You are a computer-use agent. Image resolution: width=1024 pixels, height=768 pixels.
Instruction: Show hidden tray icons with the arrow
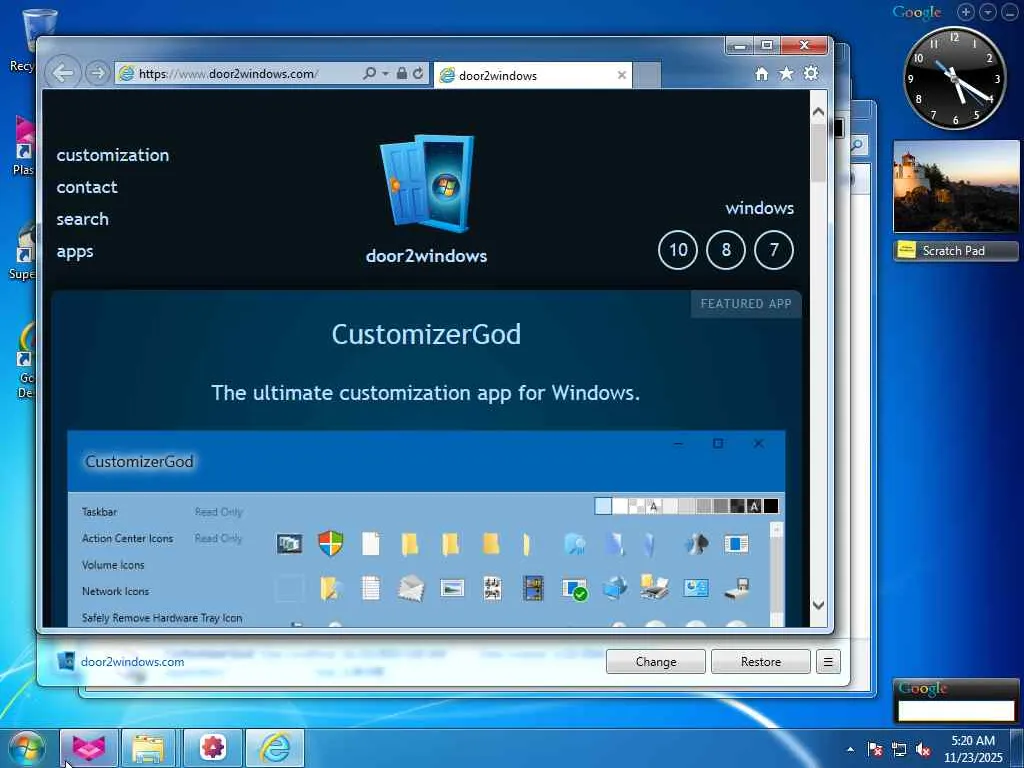850,749
